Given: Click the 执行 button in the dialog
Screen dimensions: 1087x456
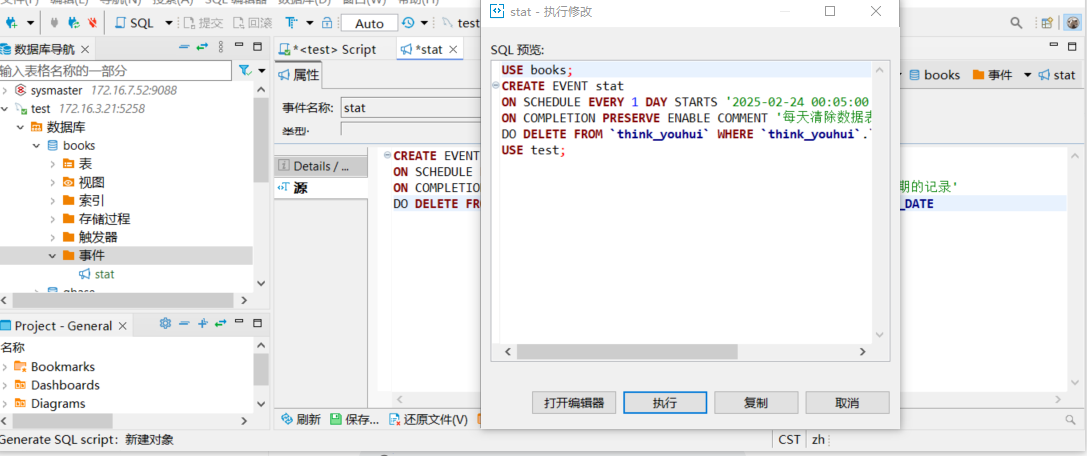Looking at the screenshot, I should point(665,403).
